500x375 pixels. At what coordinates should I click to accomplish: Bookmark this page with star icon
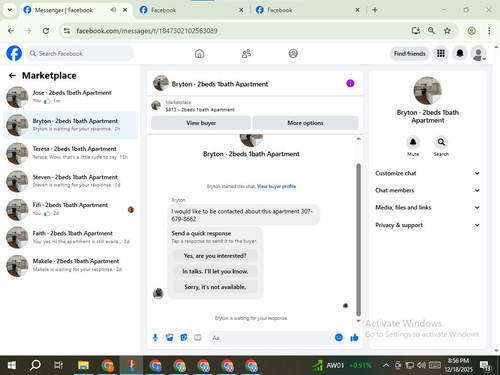[x=447, y=31]
